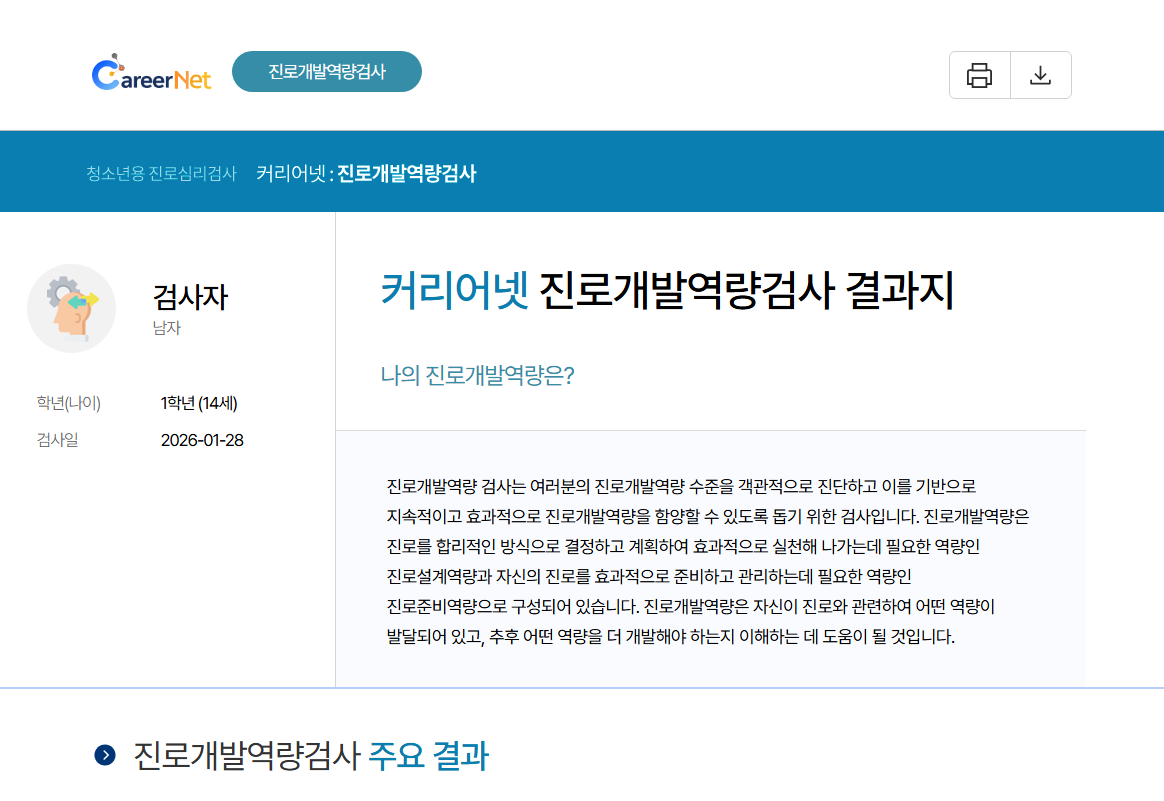Click the 진로개발역량검사 pill button
The width and height of the screenshot is (1164, 801).
[x=327, y=71]
